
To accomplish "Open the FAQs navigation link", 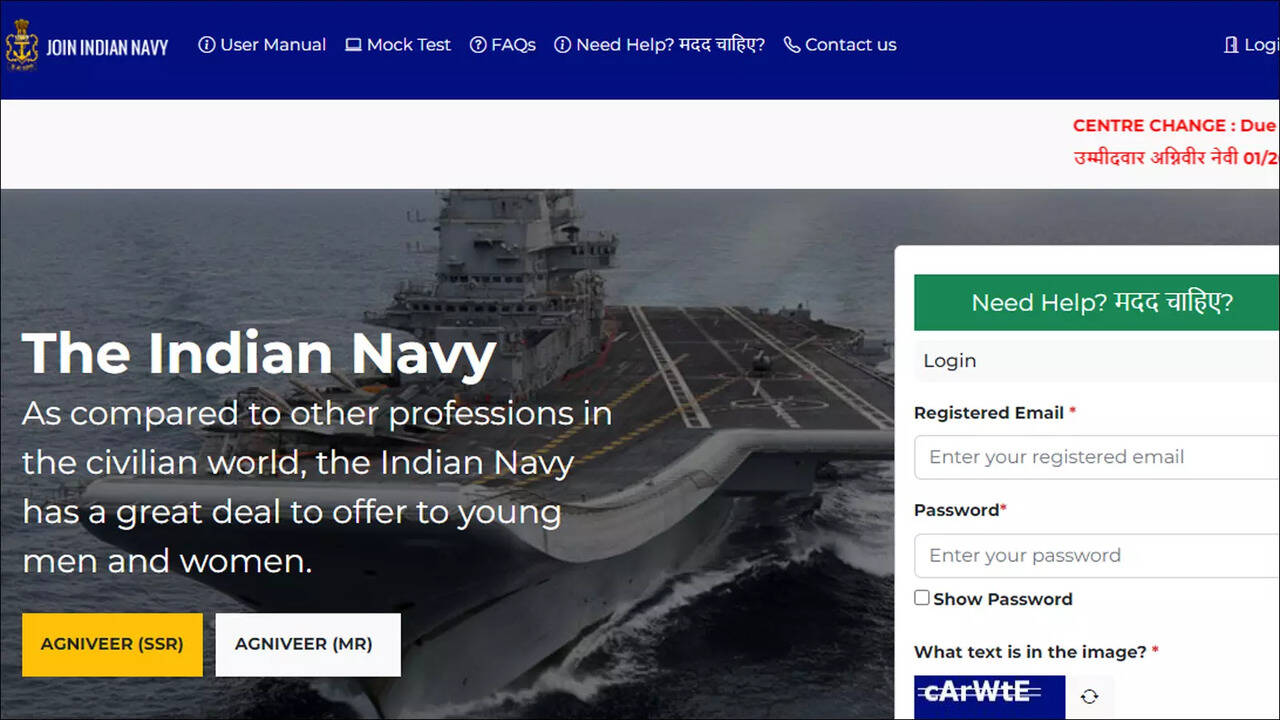I will pyautogui.click(x=513, y=45).
